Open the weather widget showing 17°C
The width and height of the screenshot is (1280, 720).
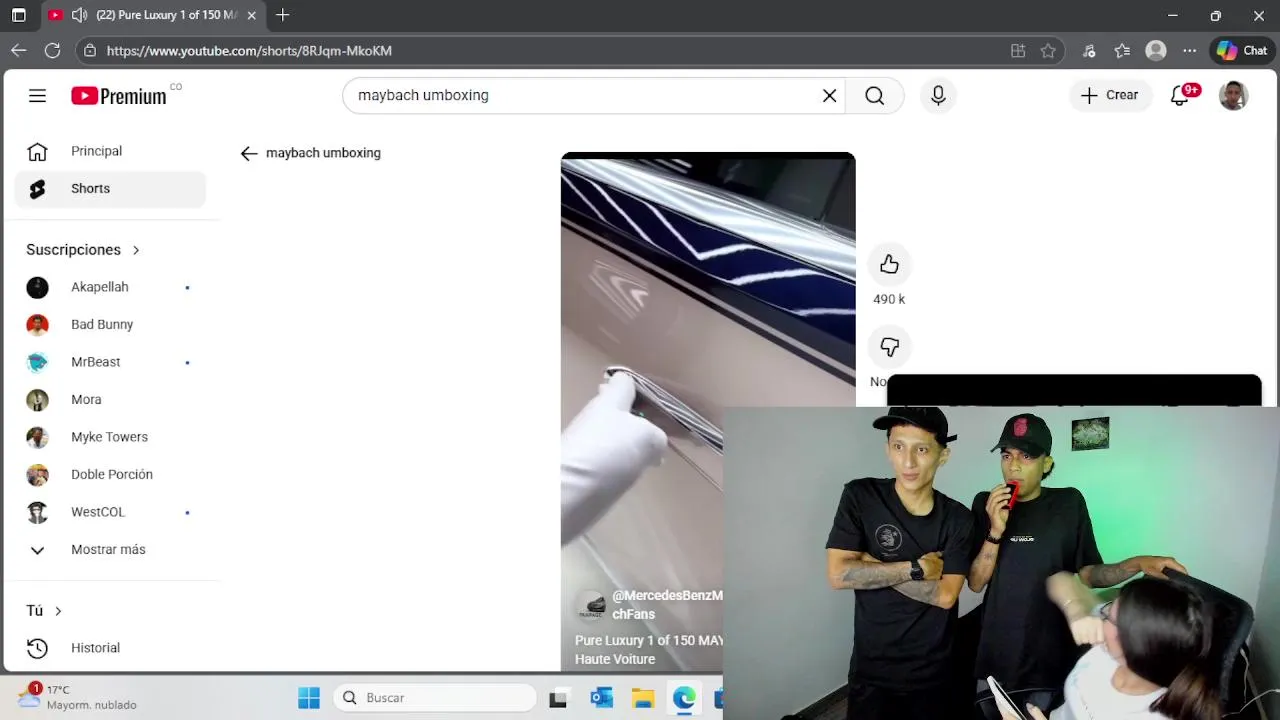tap(76, 697)
